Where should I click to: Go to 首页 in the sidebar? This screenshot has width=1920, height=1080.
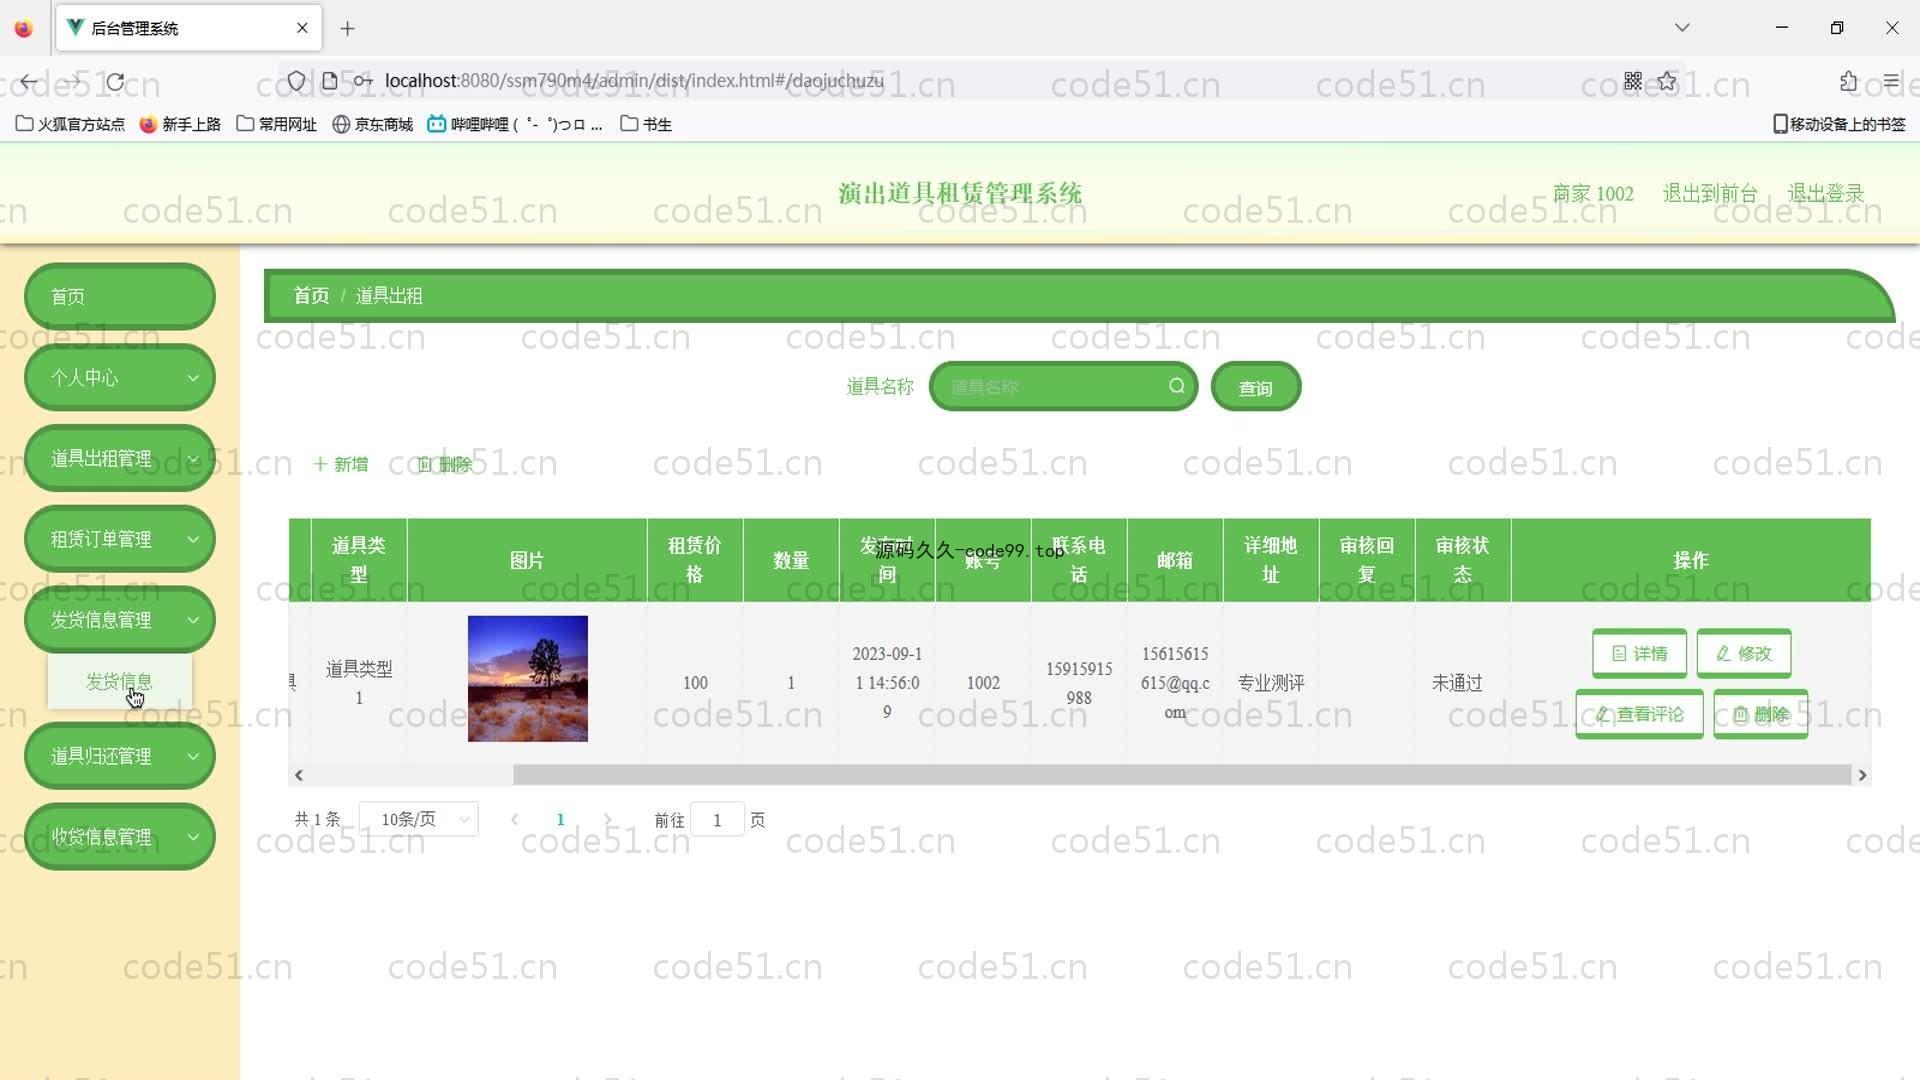pyautogui.click(x=120, y=296)
